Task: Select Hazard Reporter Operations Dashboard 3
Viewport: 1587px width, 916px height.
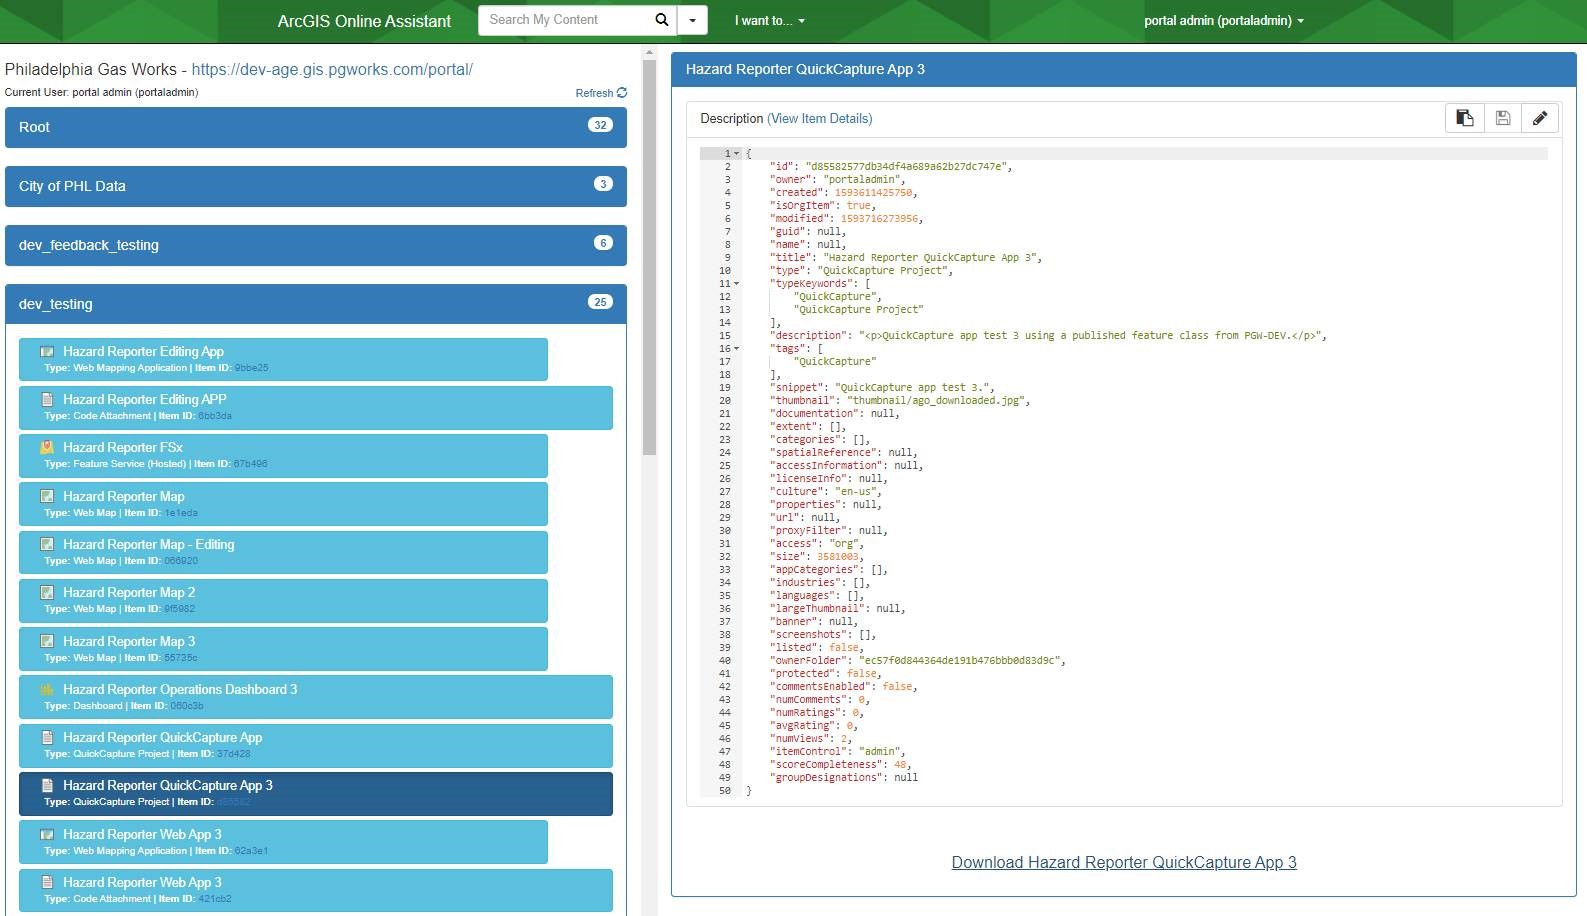Action: point(316,697)
